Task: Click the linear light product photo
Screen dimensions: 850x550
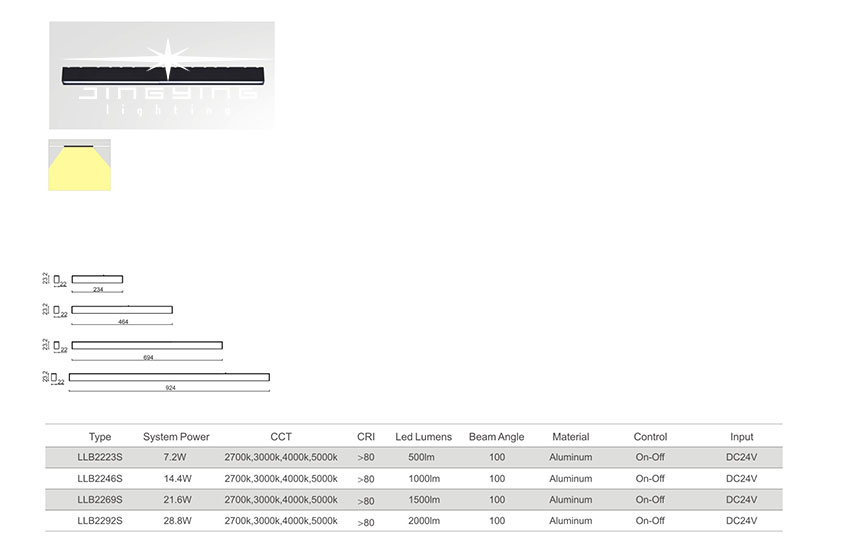Action: 162,75
